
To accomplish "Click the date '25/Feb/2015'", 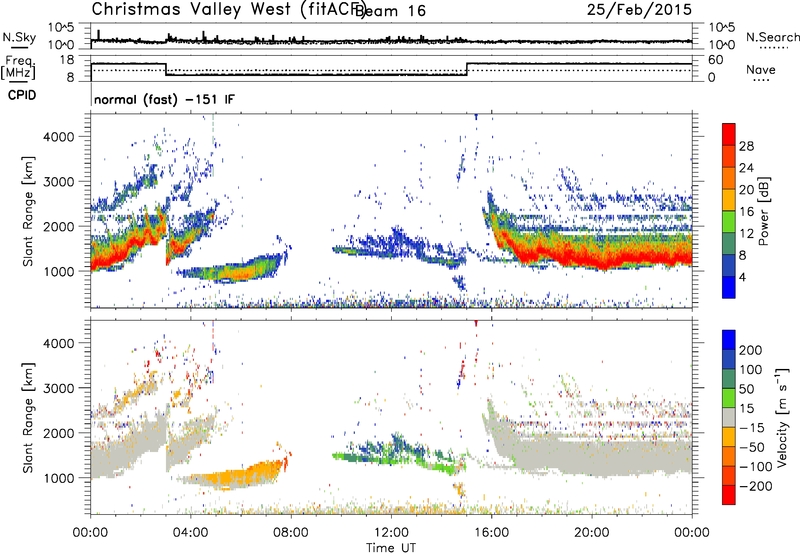I will (639, 9).
